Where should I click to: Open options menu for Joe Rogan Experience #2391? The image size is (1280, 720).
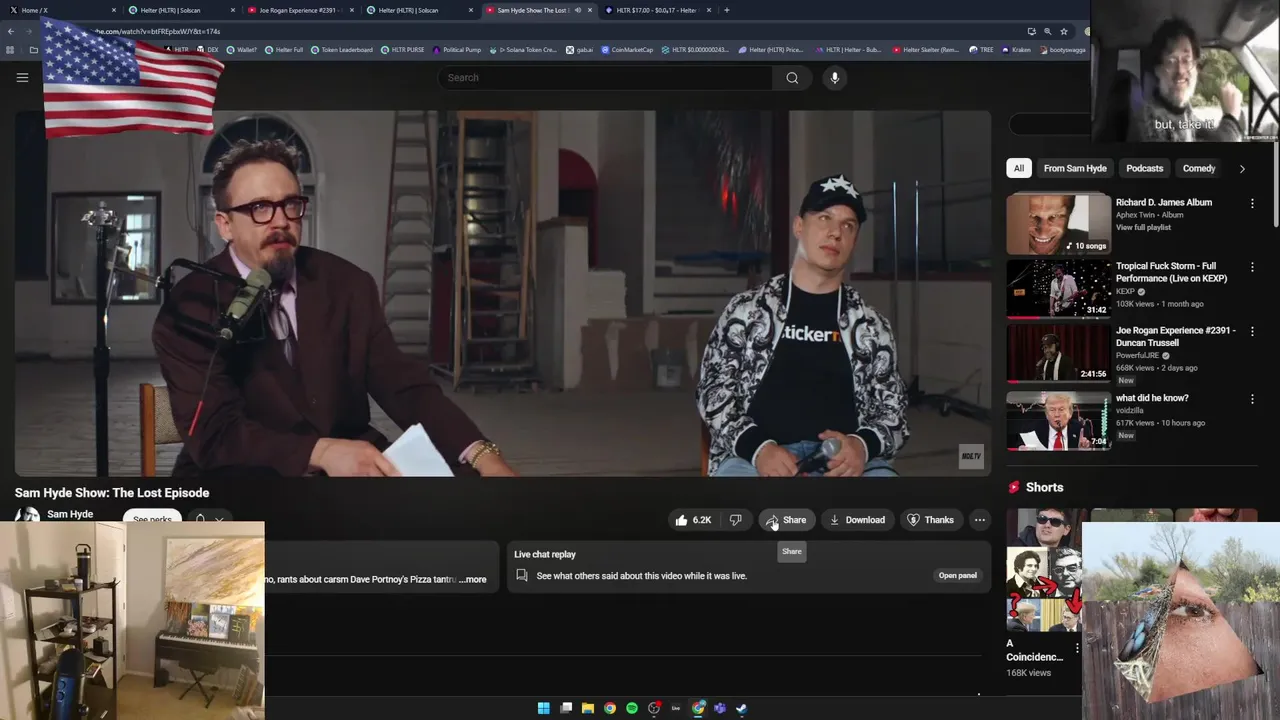click(x=1252, y=331)
